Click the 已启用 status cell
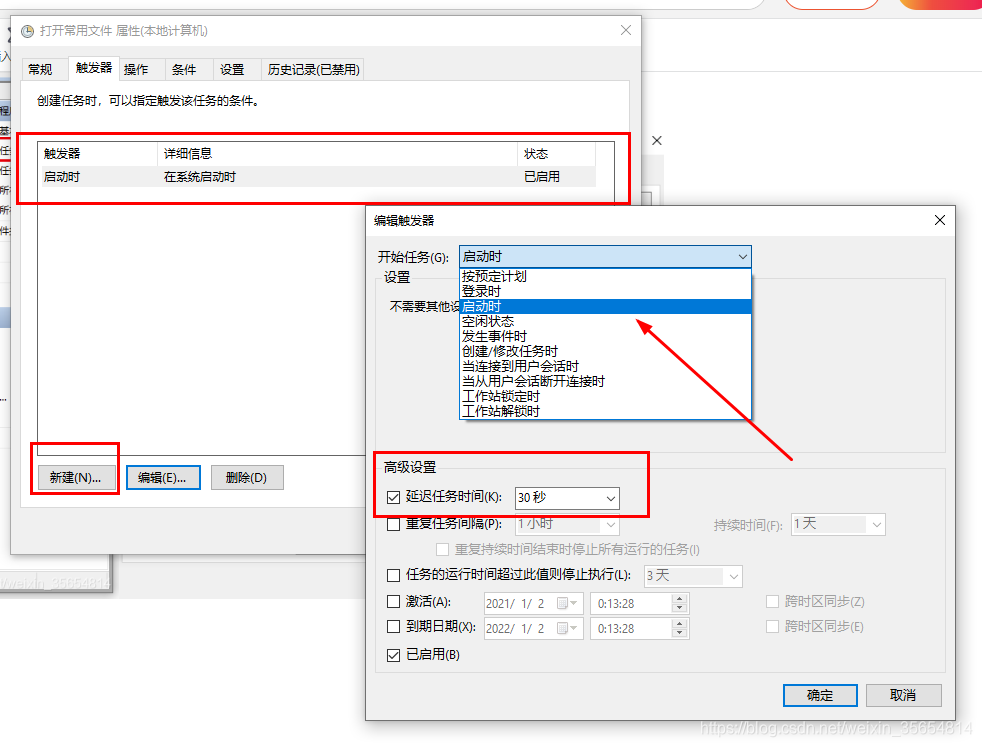The width and height of the screenshot is (982, 747). pyautogui.click(x=542, y=177)
